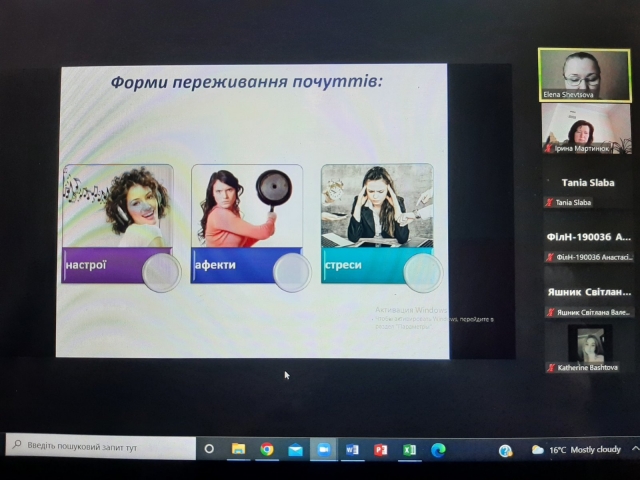Select the ФілН-190036 participant tile

point(588,237)
